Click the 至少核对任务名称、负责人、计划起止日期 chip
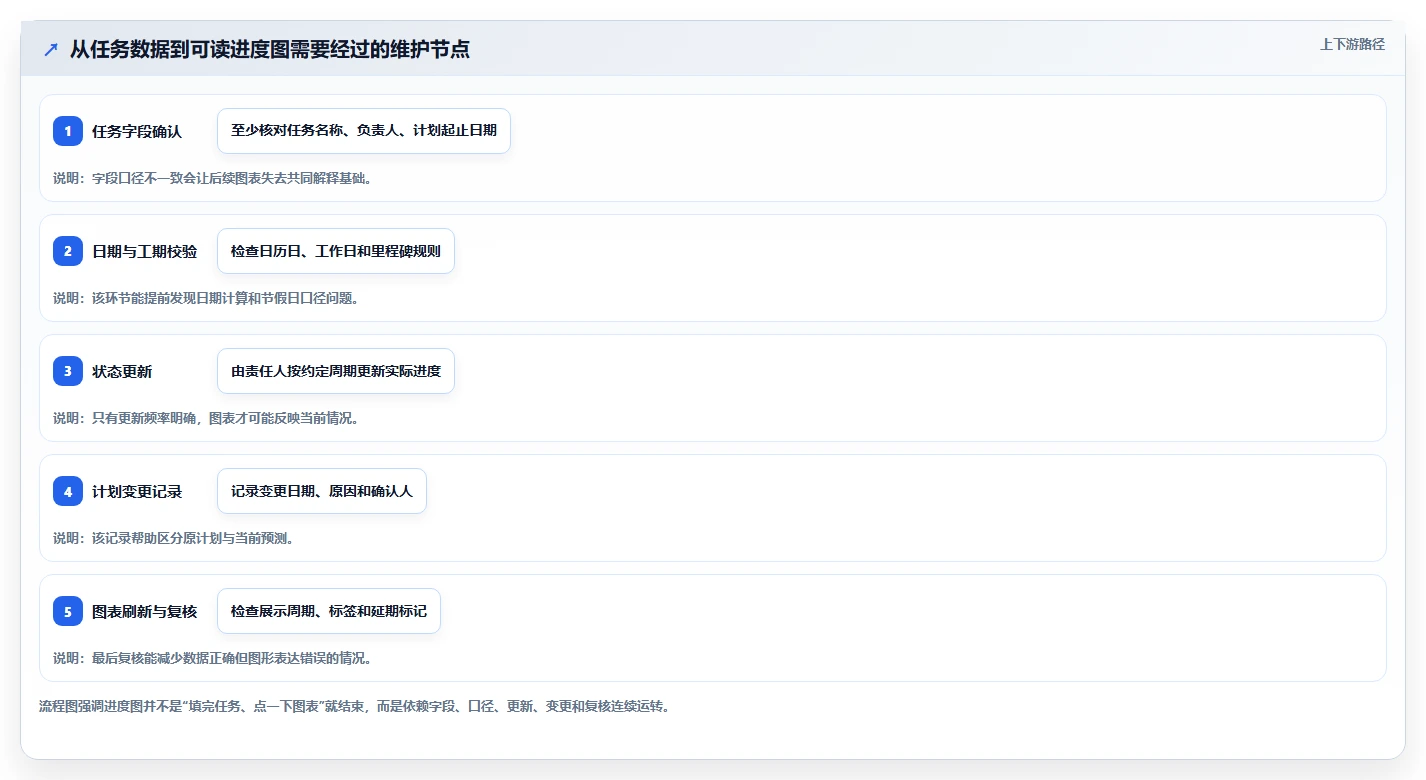The image size is (1426, 780). click(x=364, y=131)
